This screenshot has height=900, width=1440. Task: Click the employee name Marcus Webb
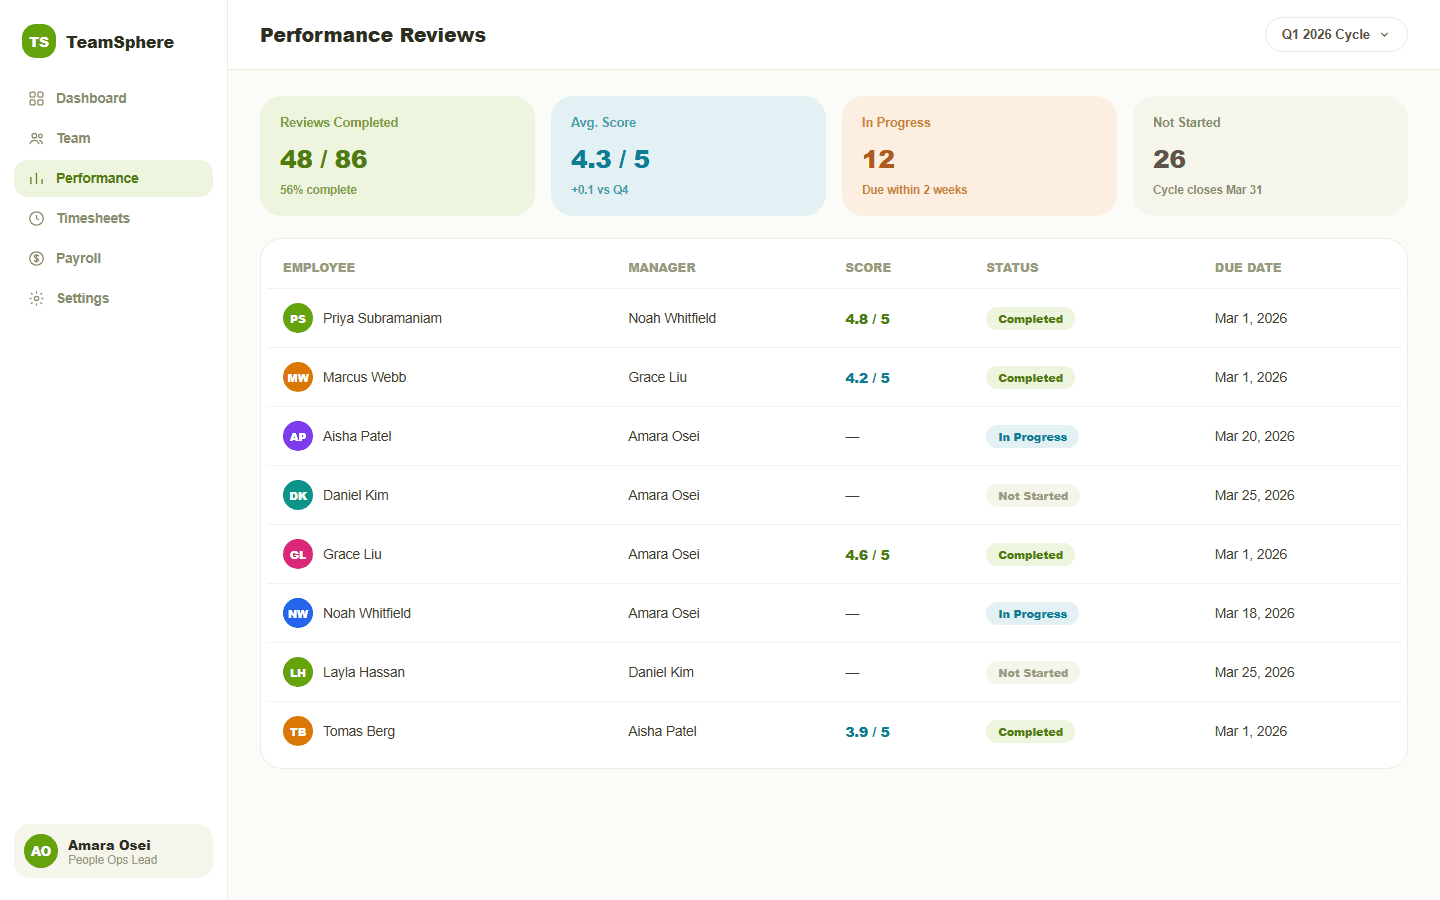click(x=364, y=377)
